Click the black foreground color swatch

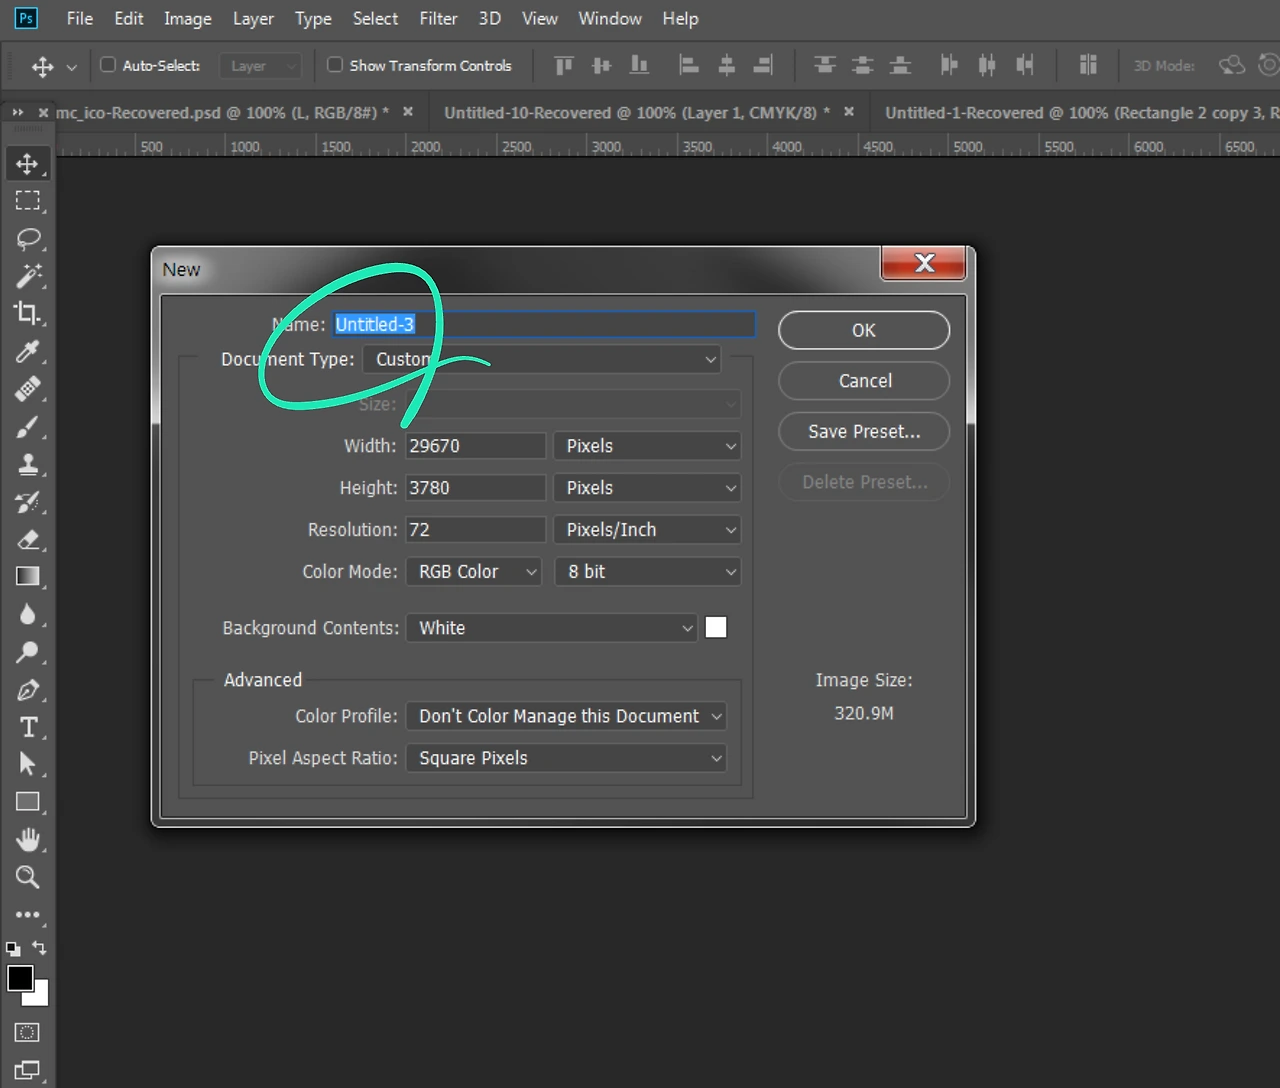pos(20,978)
